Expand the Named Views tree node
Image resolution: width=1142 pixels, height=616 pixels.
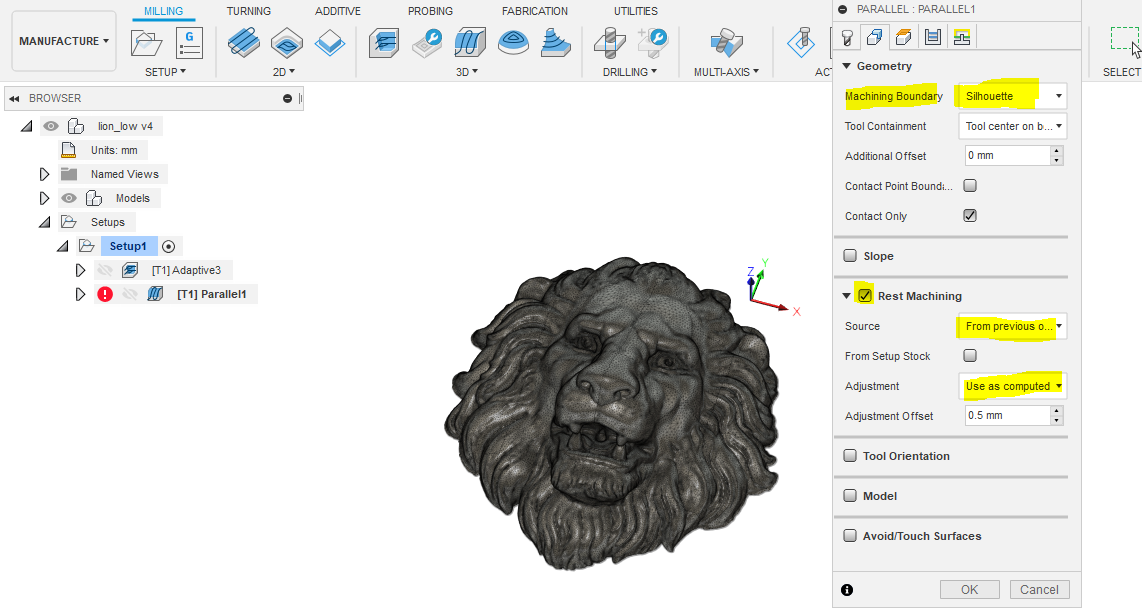coord(44,174)
